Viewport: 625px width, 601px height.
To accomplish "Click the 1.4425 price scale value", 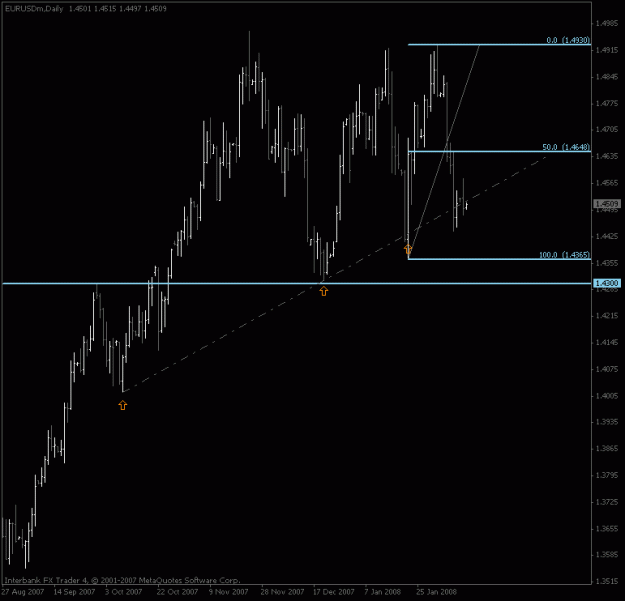I will (607, 236).
